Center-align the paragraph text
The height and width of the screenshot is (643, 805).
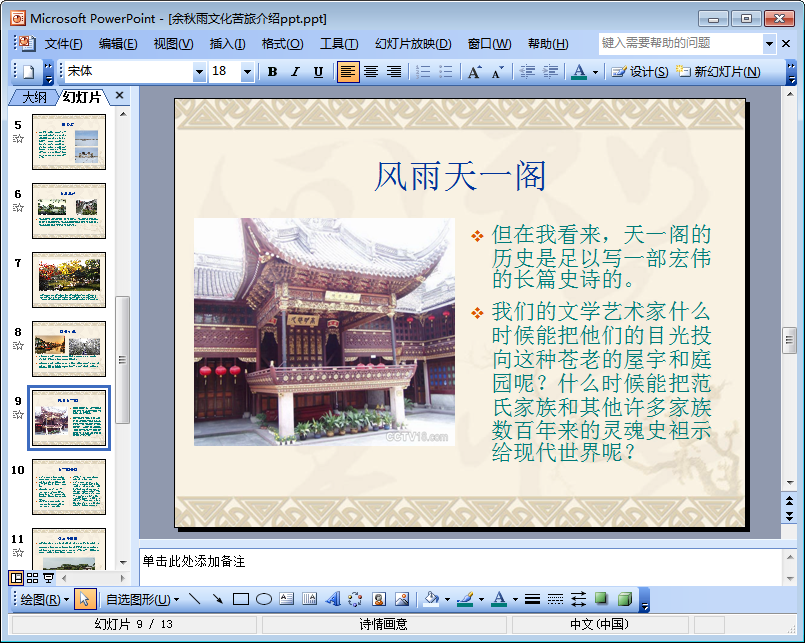coord(371,72)
